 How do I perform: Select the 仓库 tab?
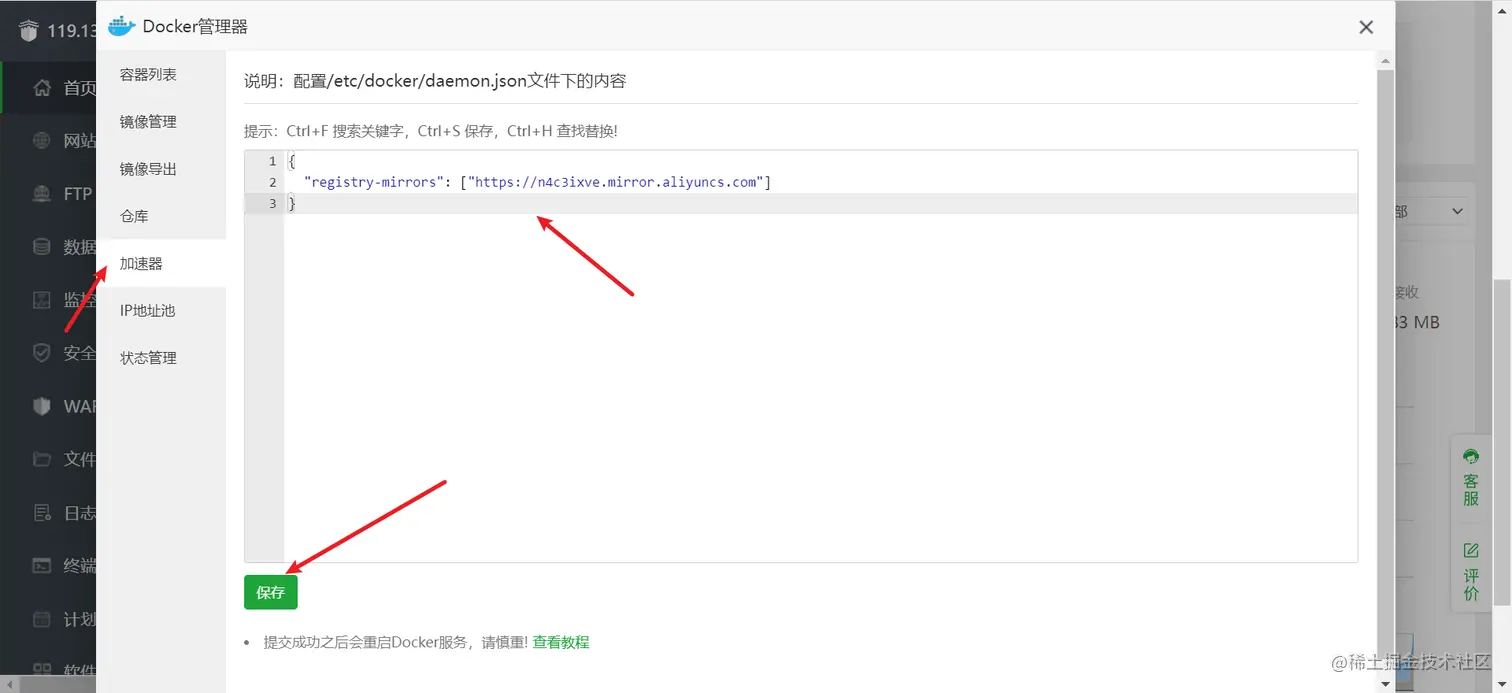pos(134,216)
